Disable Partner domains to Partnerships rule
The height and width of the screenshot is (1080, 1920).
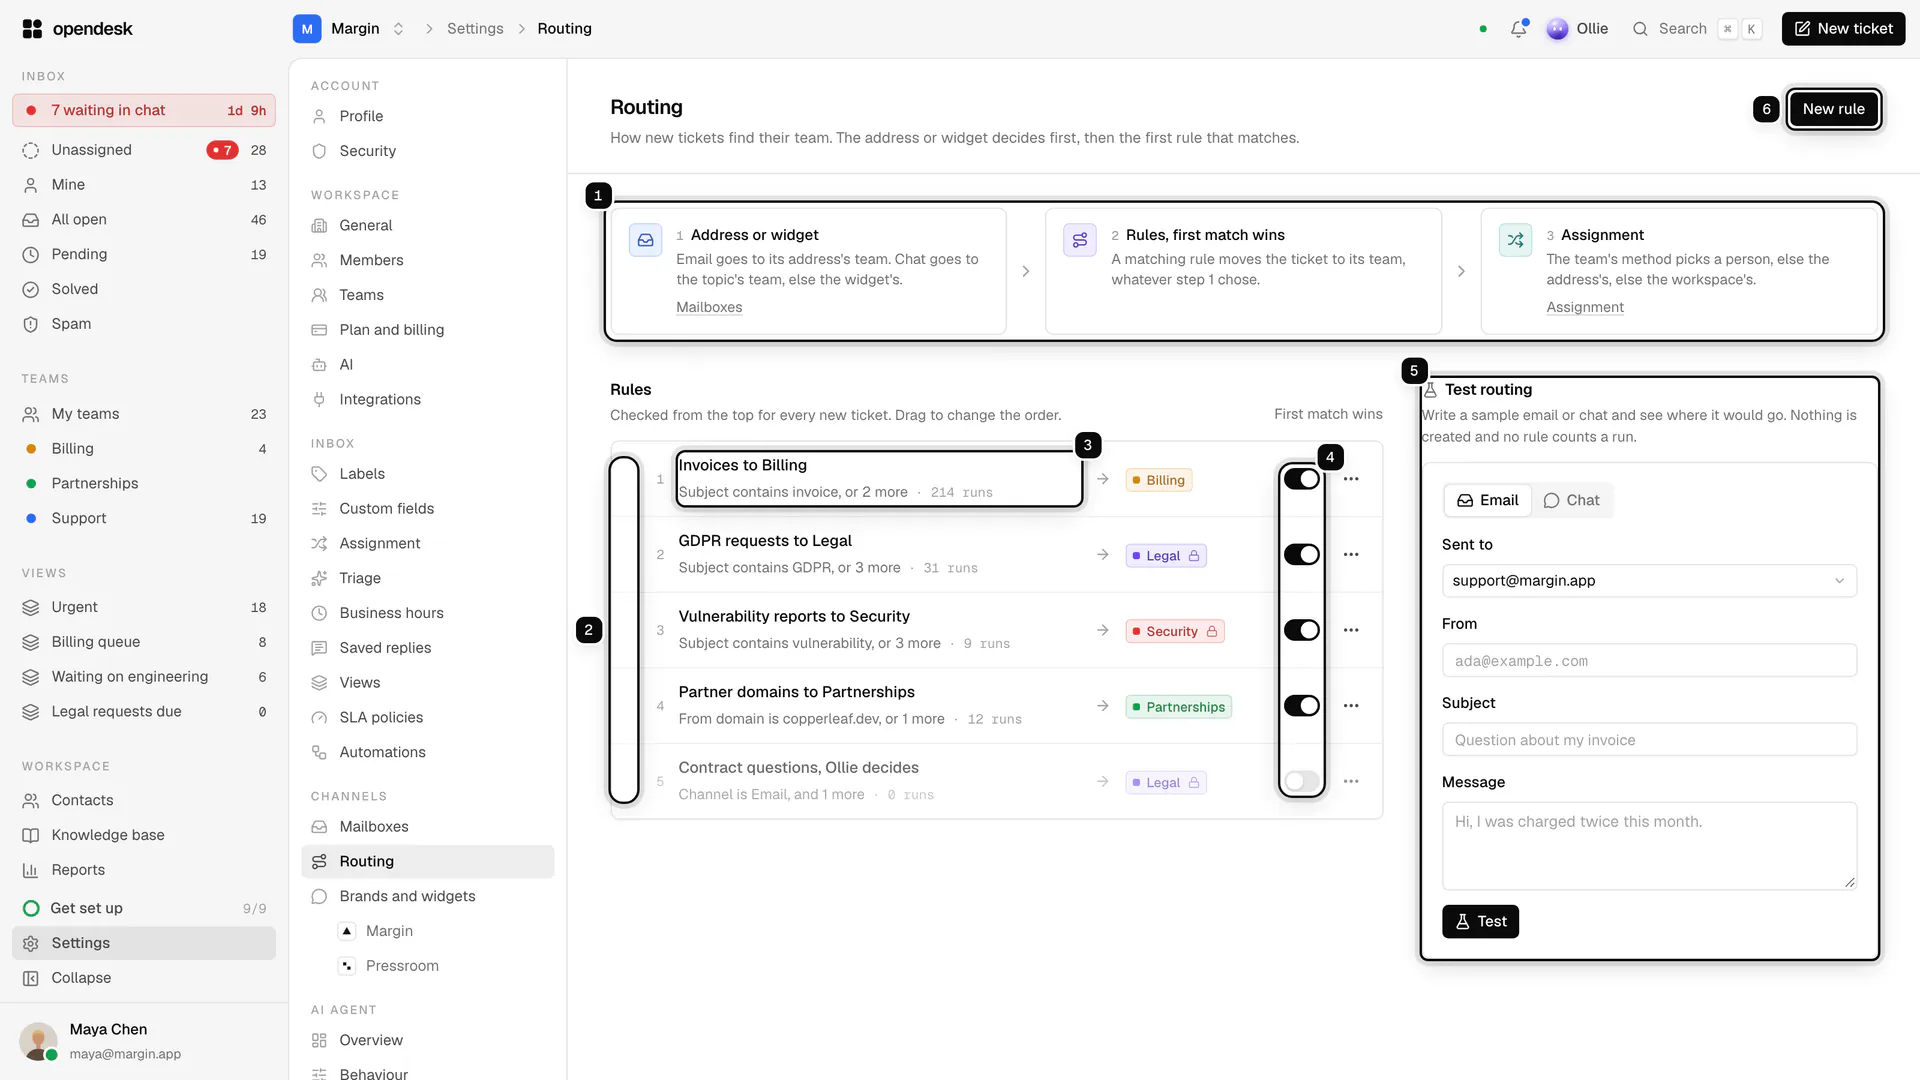(1302, 706)
